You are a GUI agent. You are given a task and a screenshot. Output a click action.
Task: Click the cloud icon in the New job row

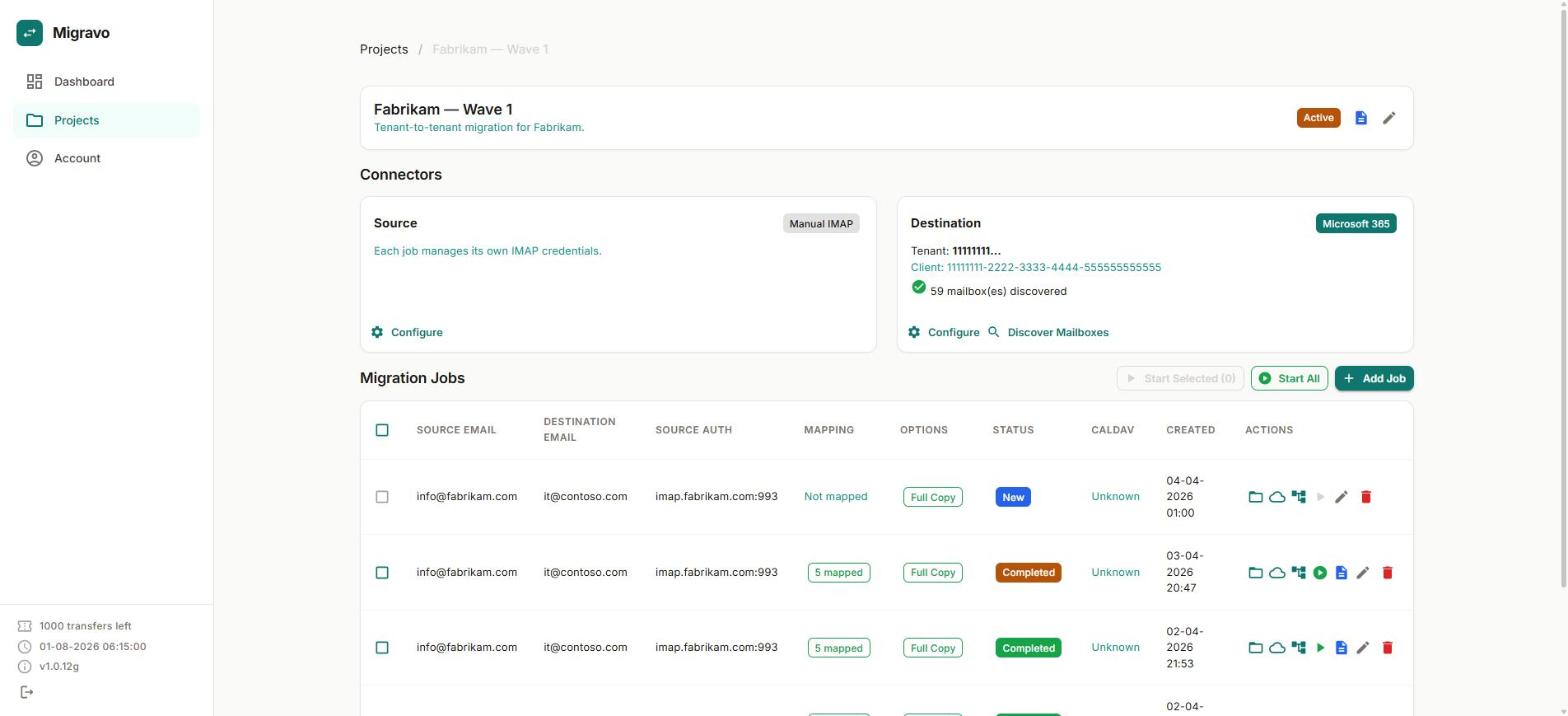(x=1277, y=497)
